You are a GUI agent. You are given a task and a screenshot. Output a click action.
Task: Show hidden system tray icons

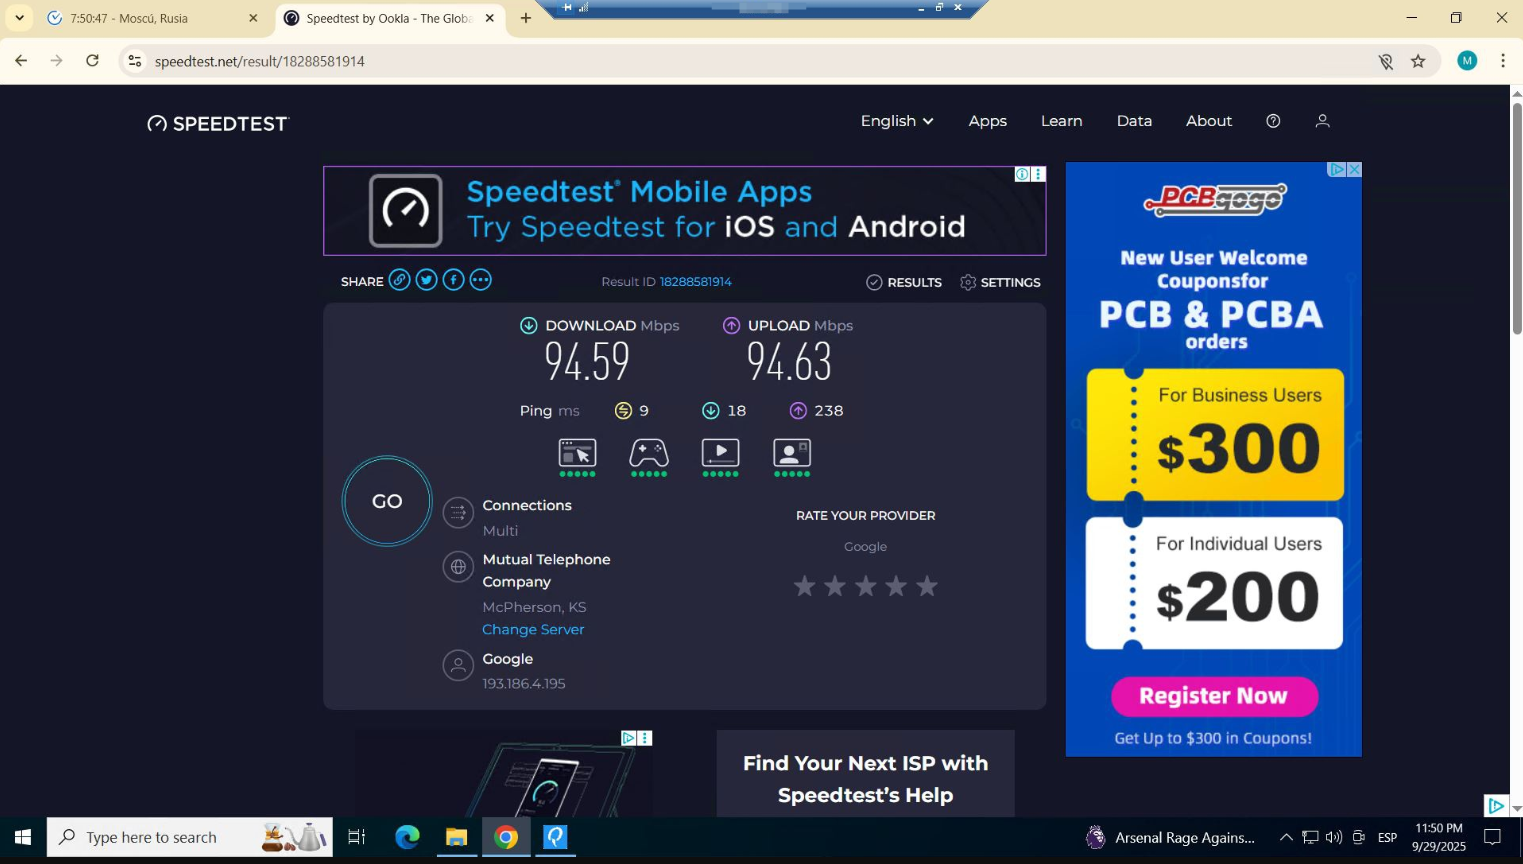point(1286,837)
